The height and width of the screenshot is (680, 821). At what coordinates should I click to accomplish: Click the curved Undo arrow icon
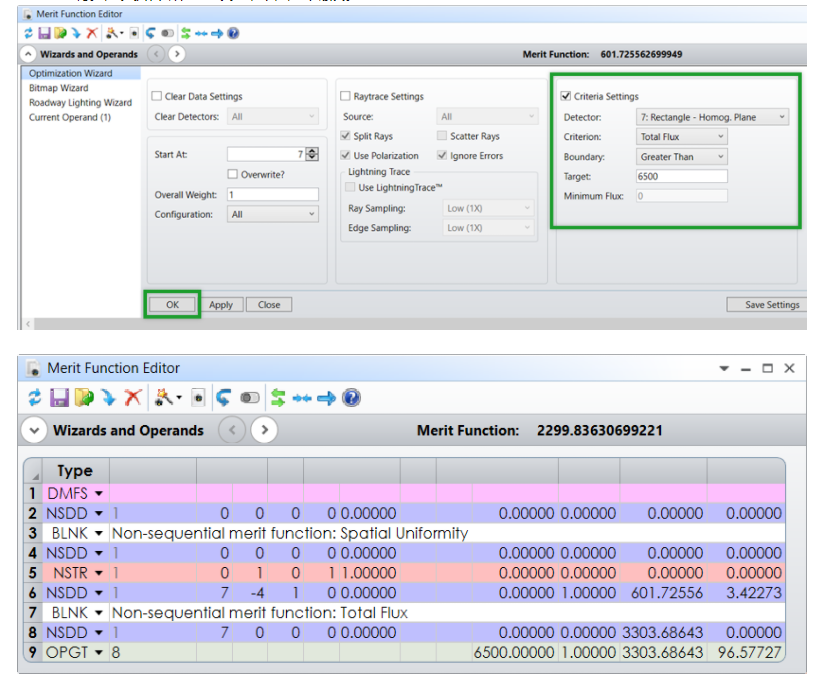coord(150,31)
